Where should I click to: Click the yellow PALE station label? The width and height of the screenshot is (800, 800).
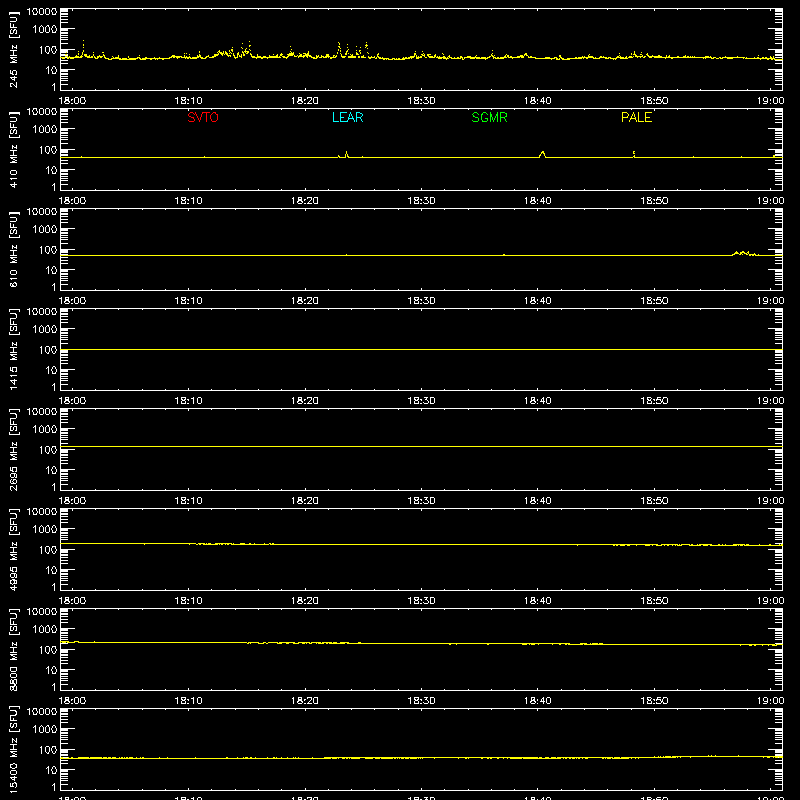636,117
